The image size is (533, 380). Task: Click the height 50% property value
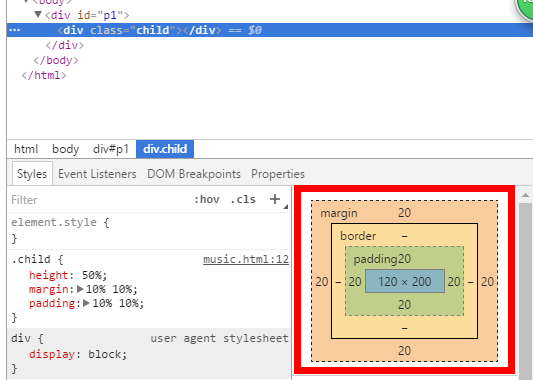[94, 275]
